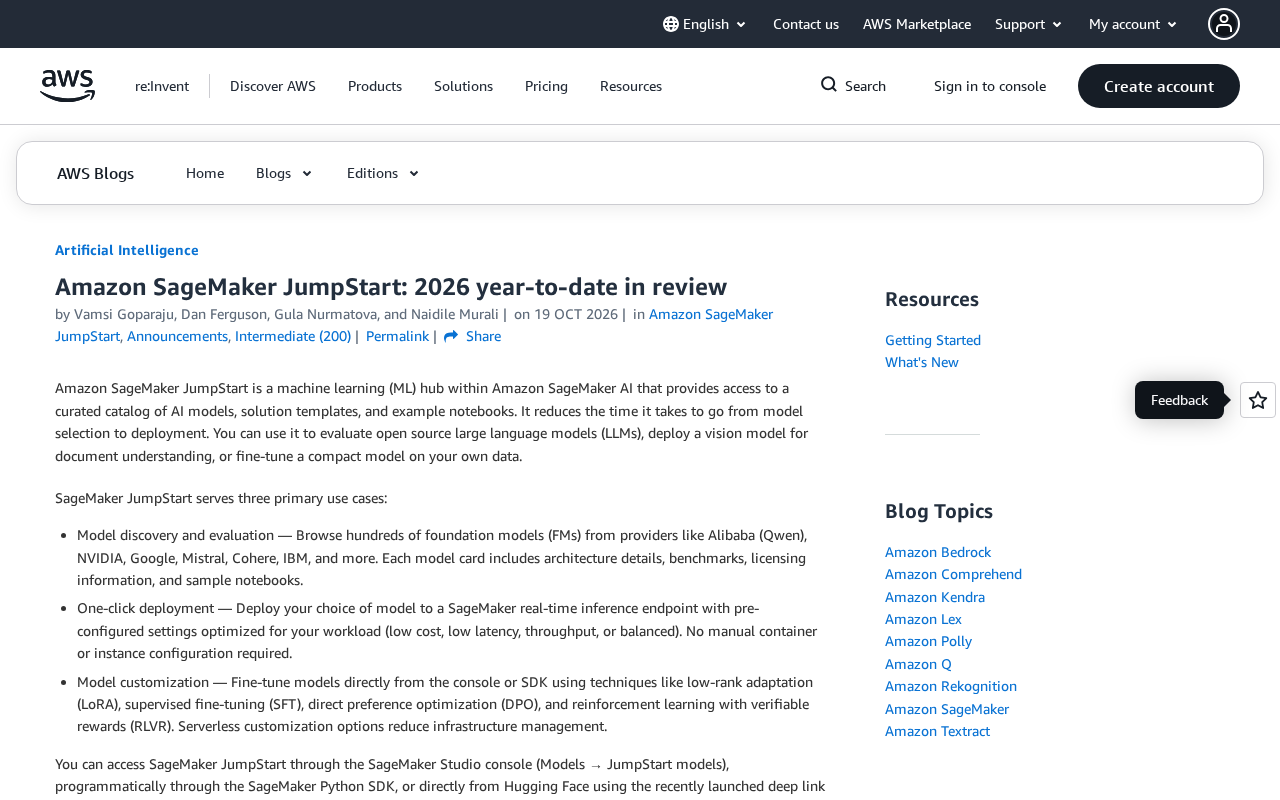1280x800 pixels.
Task: Click the globe language icon
Action: 671,24
